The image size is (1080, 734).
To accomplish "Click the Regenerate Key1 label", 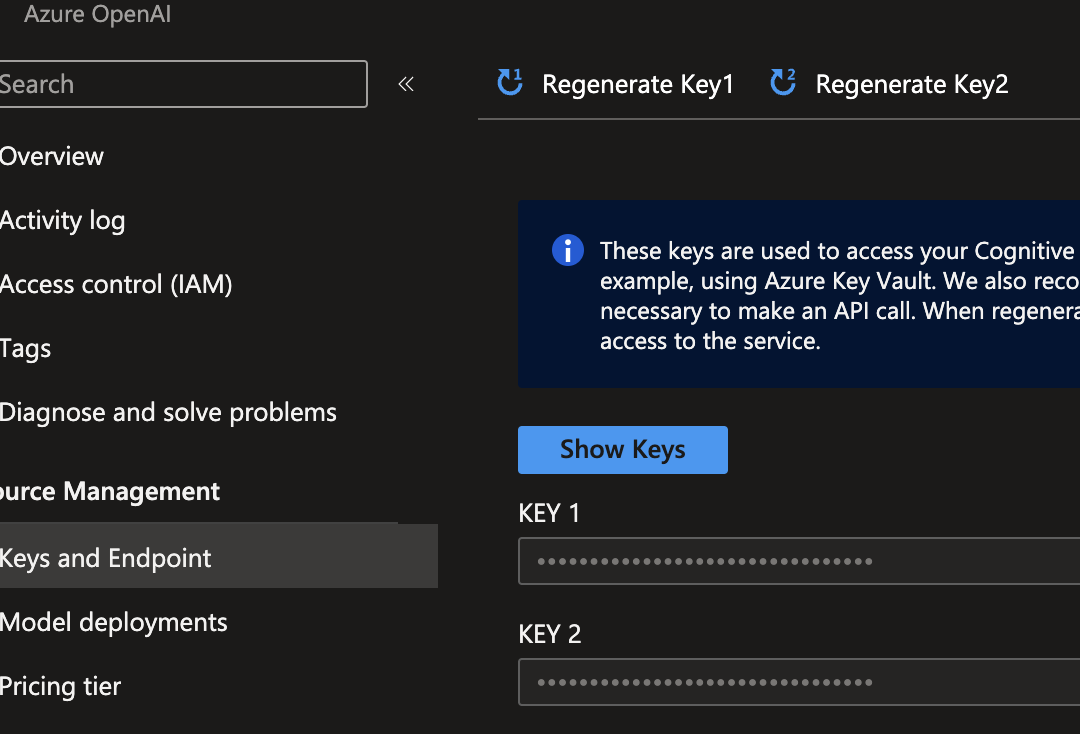I will [x=638, y=84].
